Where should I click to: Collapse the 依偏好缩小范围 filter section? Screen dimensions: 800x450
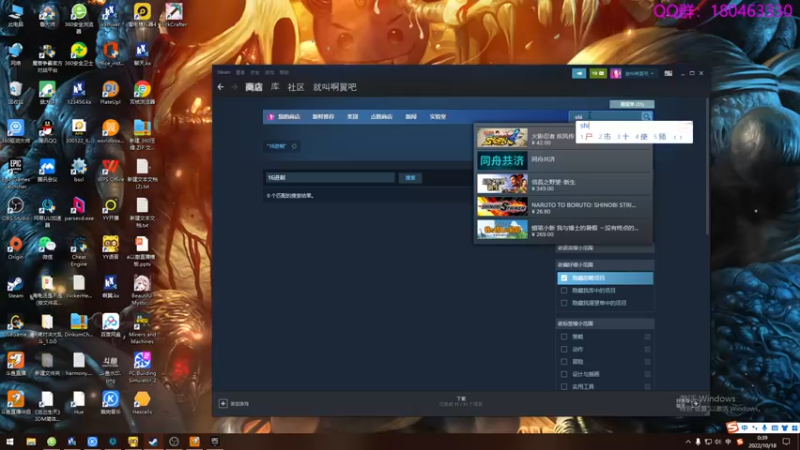[605, 265]
